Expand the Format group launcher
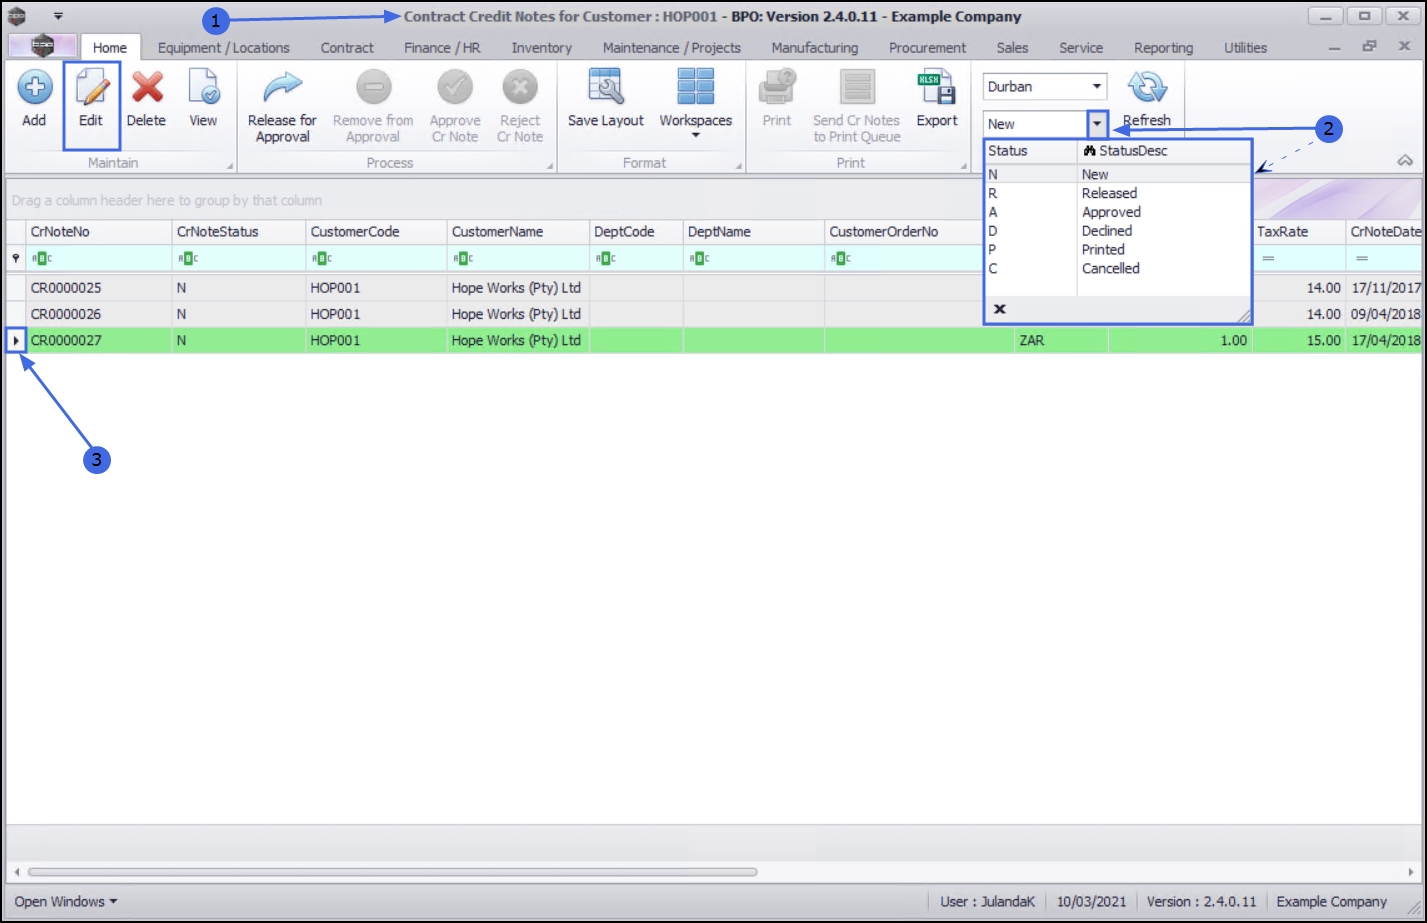This screenshot has width=1427, height=923. 739,166
